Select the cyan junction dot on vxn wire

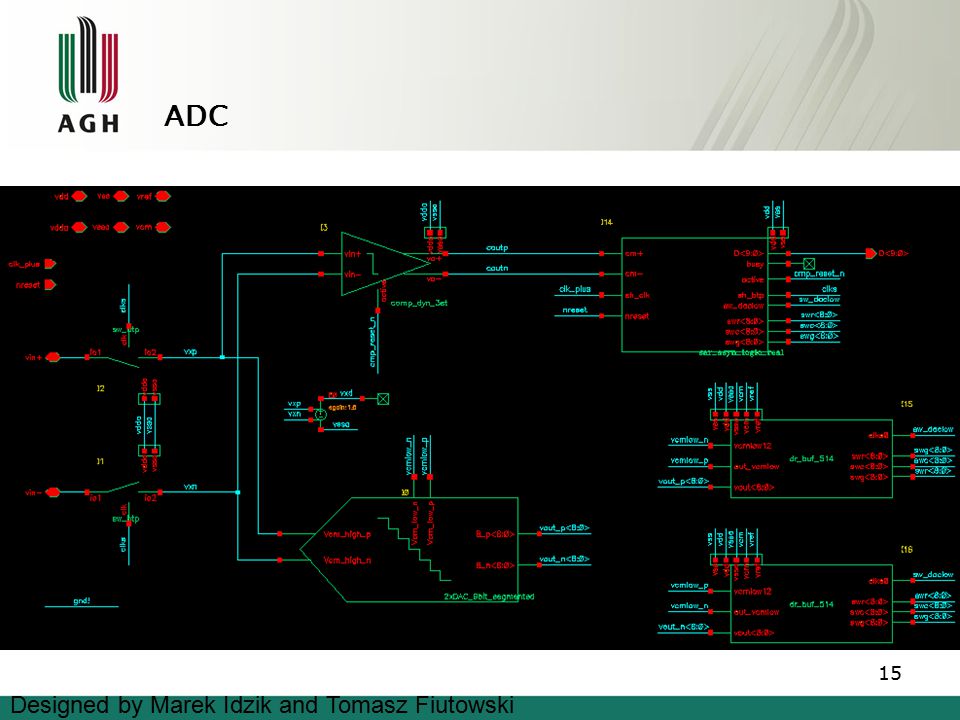[238, 492]
